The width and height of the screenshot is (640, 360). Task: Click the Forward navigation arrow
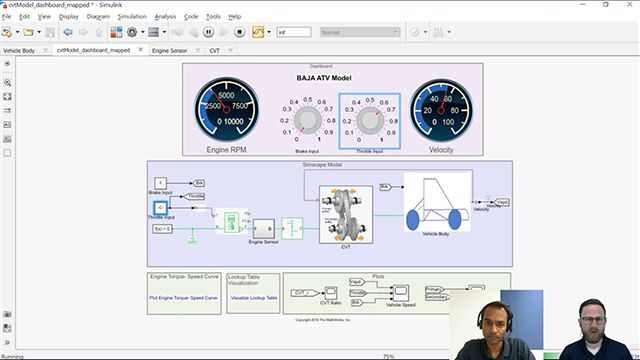pos(83,32)
